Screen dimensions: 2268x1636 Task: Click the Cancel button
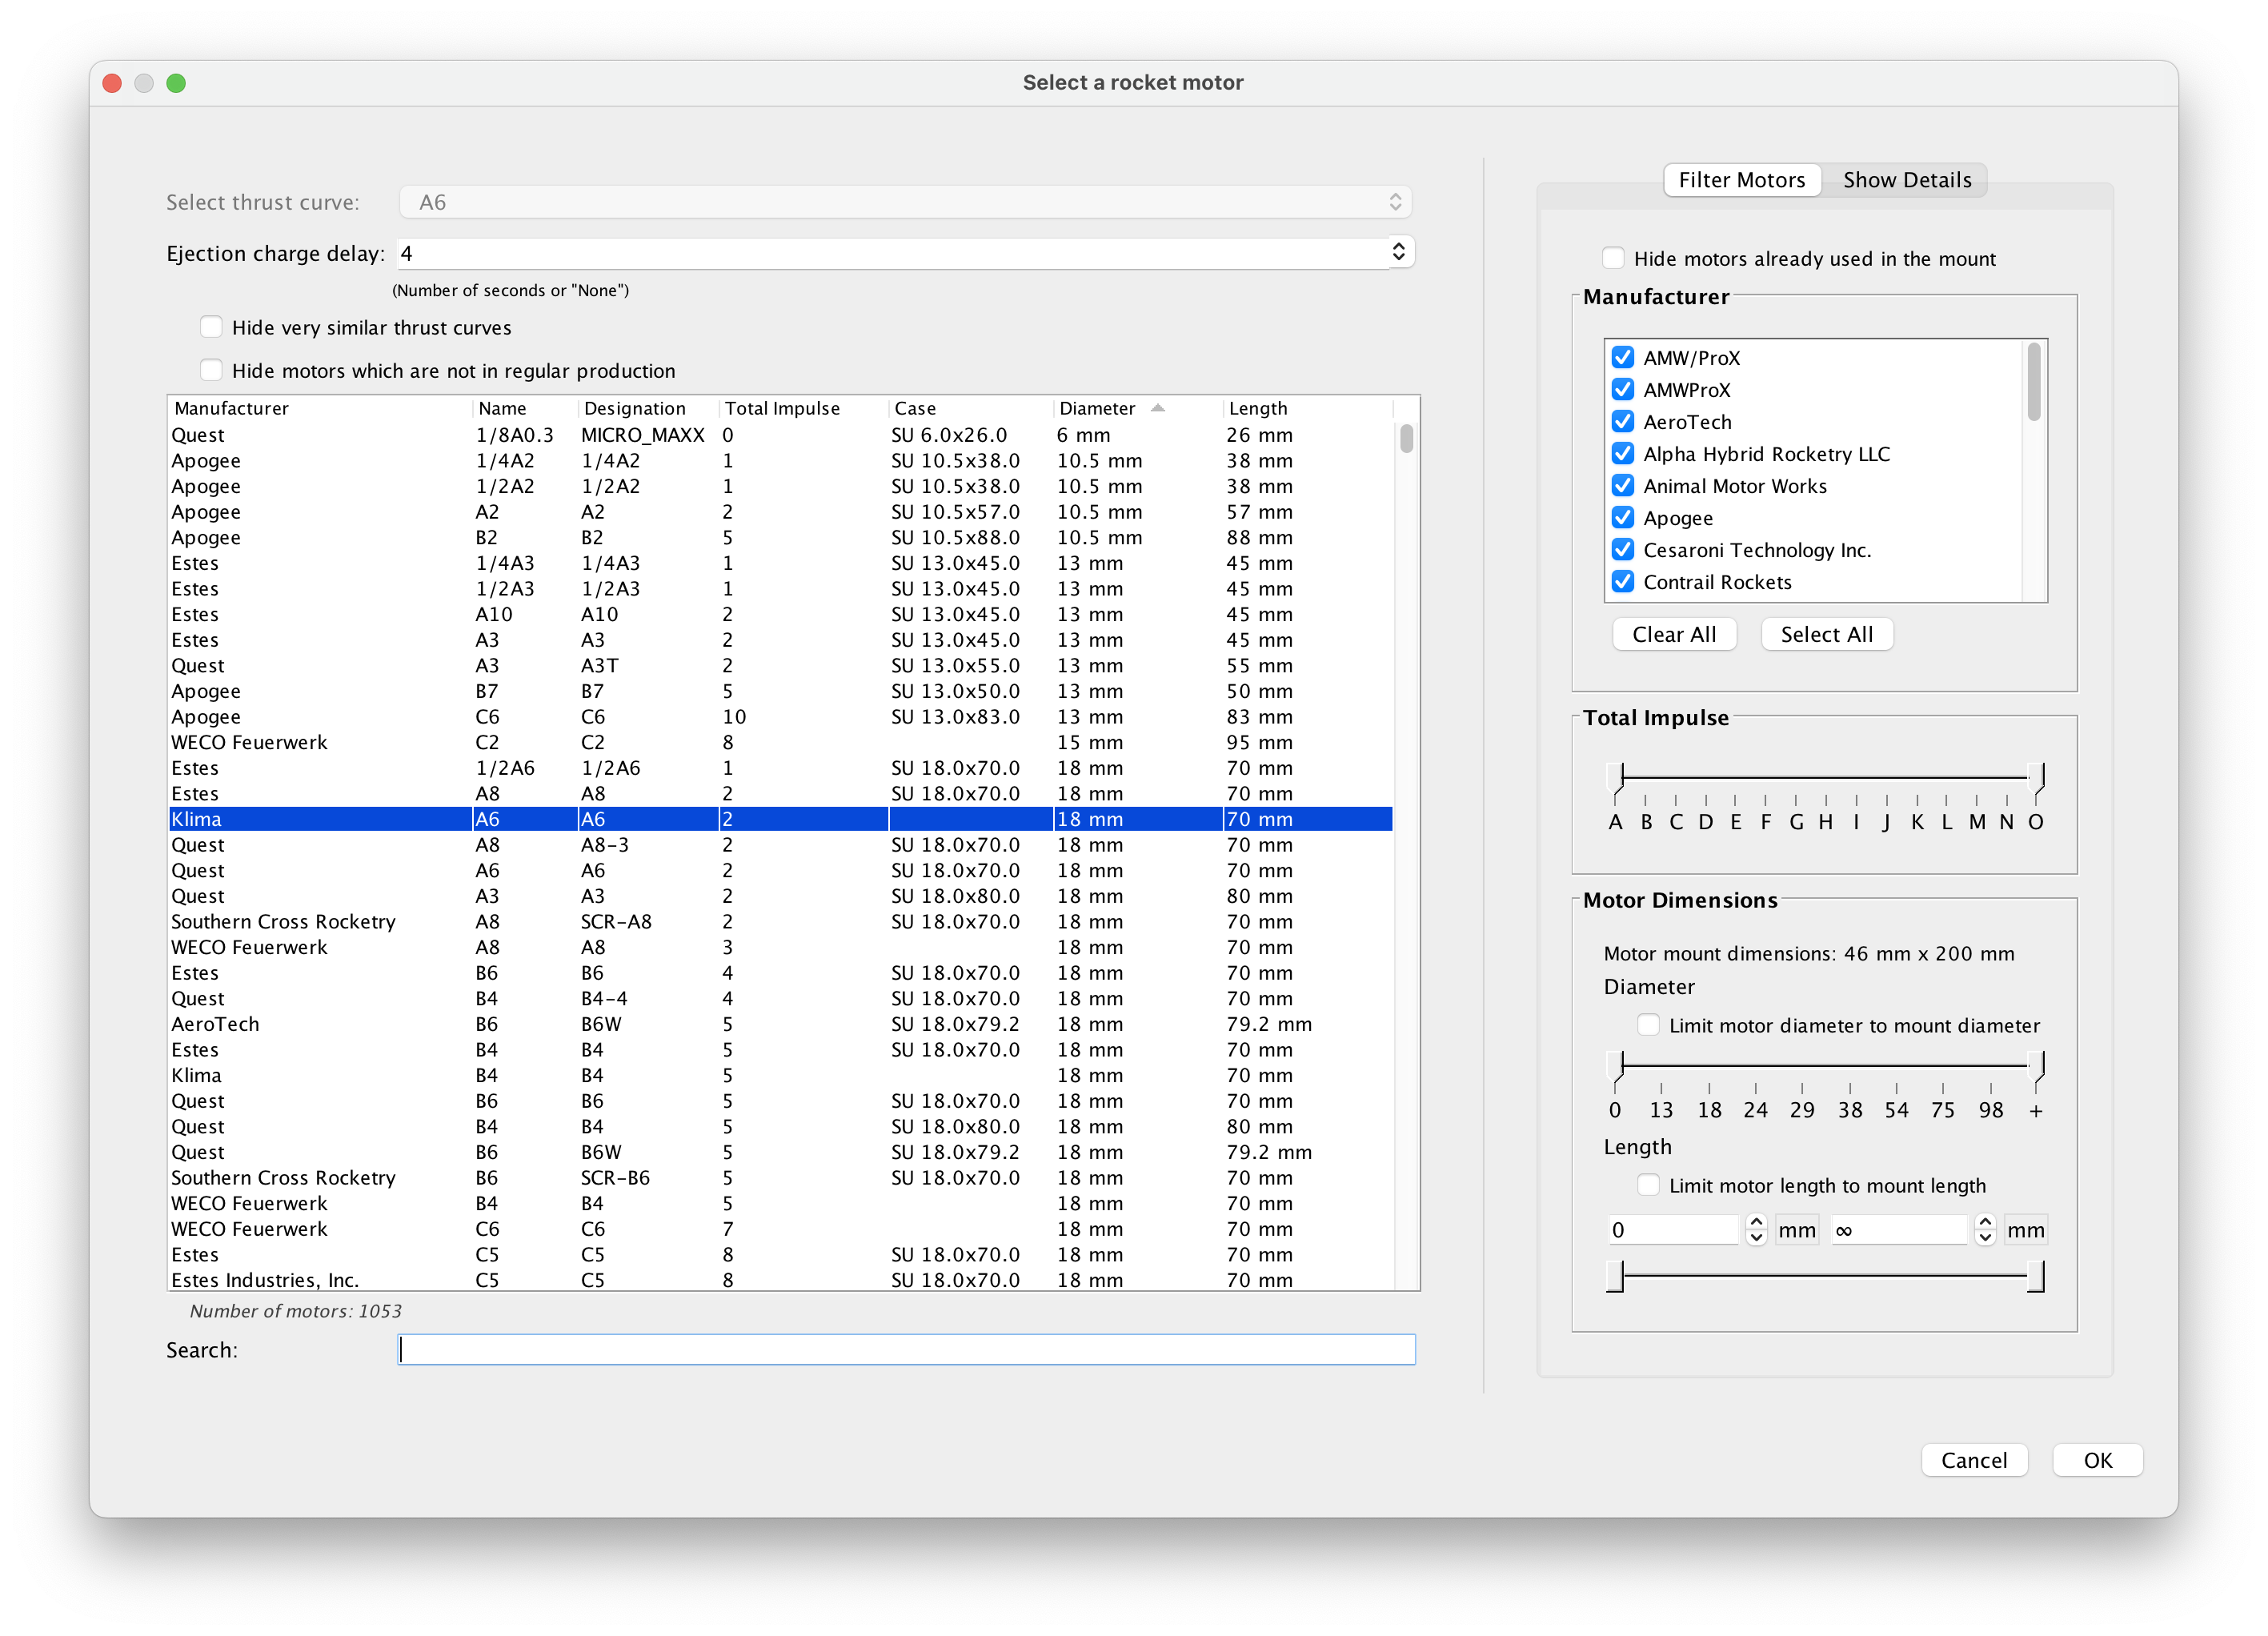1974,1459
